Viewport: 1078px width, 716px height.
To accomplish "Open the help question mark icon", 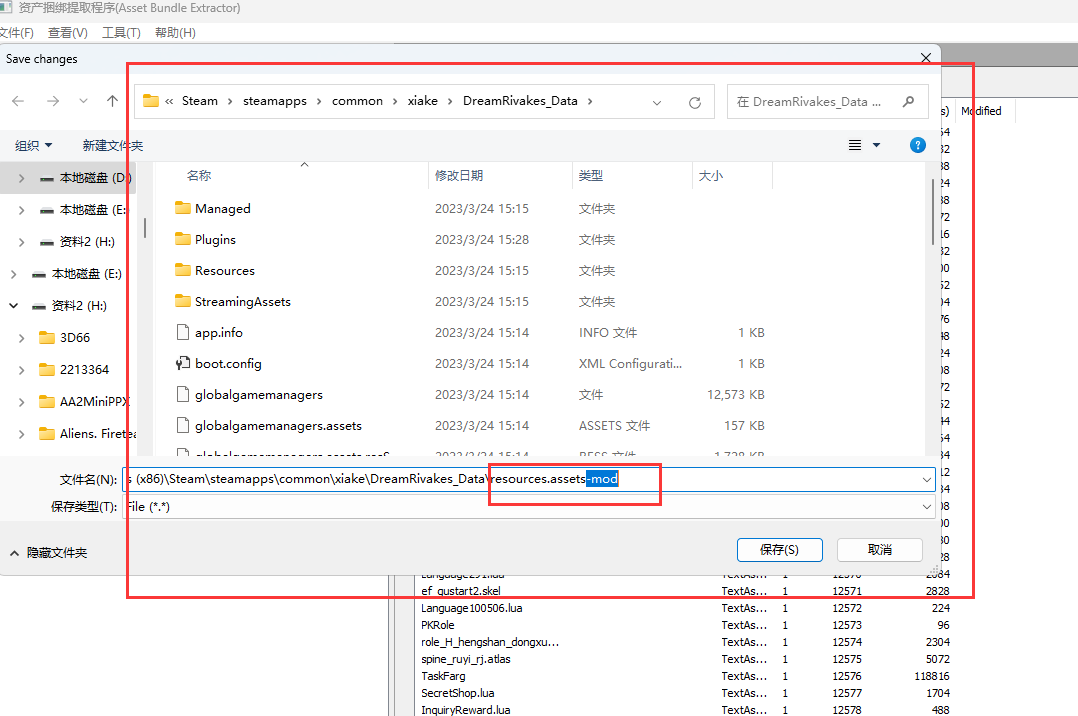I will (x=917, y=145).
